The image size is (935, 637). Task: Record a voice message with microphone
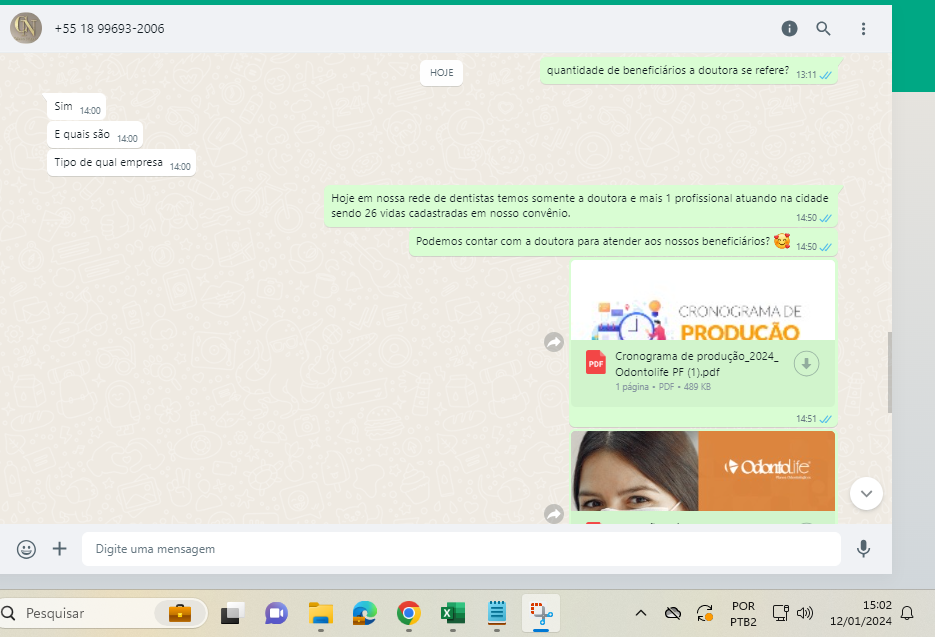[863, 549]
